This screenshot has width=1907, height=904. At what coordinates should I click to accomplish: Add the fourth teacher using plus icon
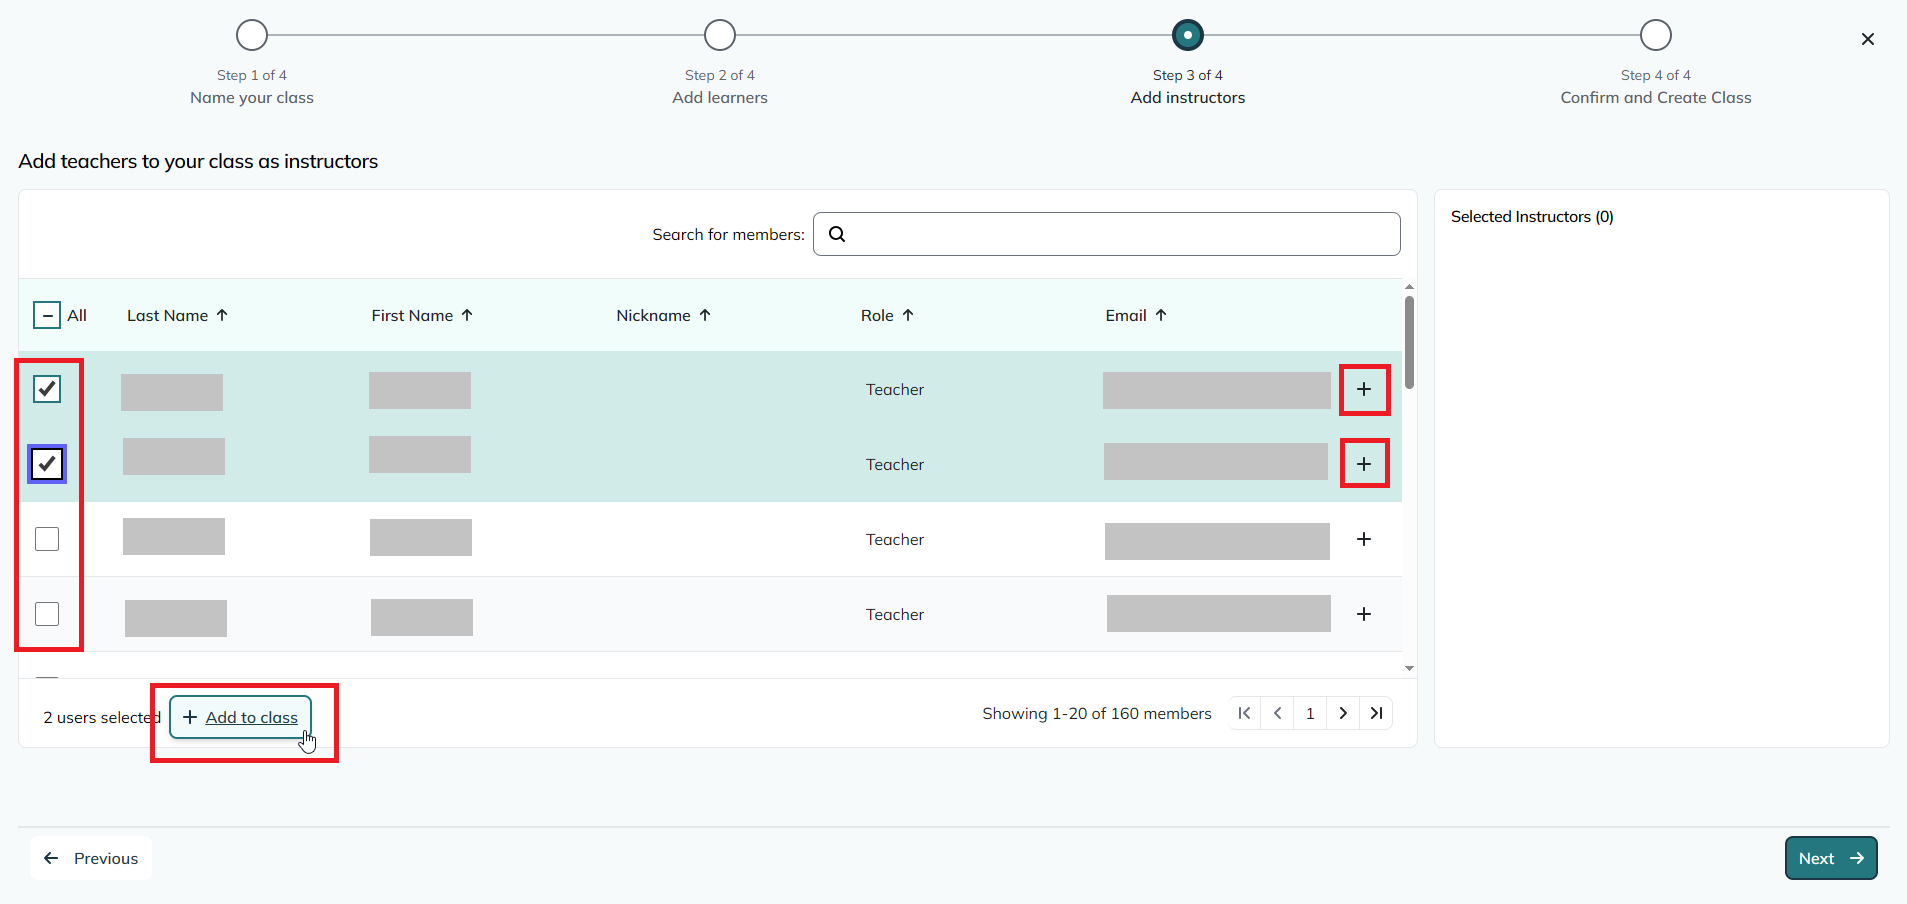pyautogui.click(x=1363, y=614)
